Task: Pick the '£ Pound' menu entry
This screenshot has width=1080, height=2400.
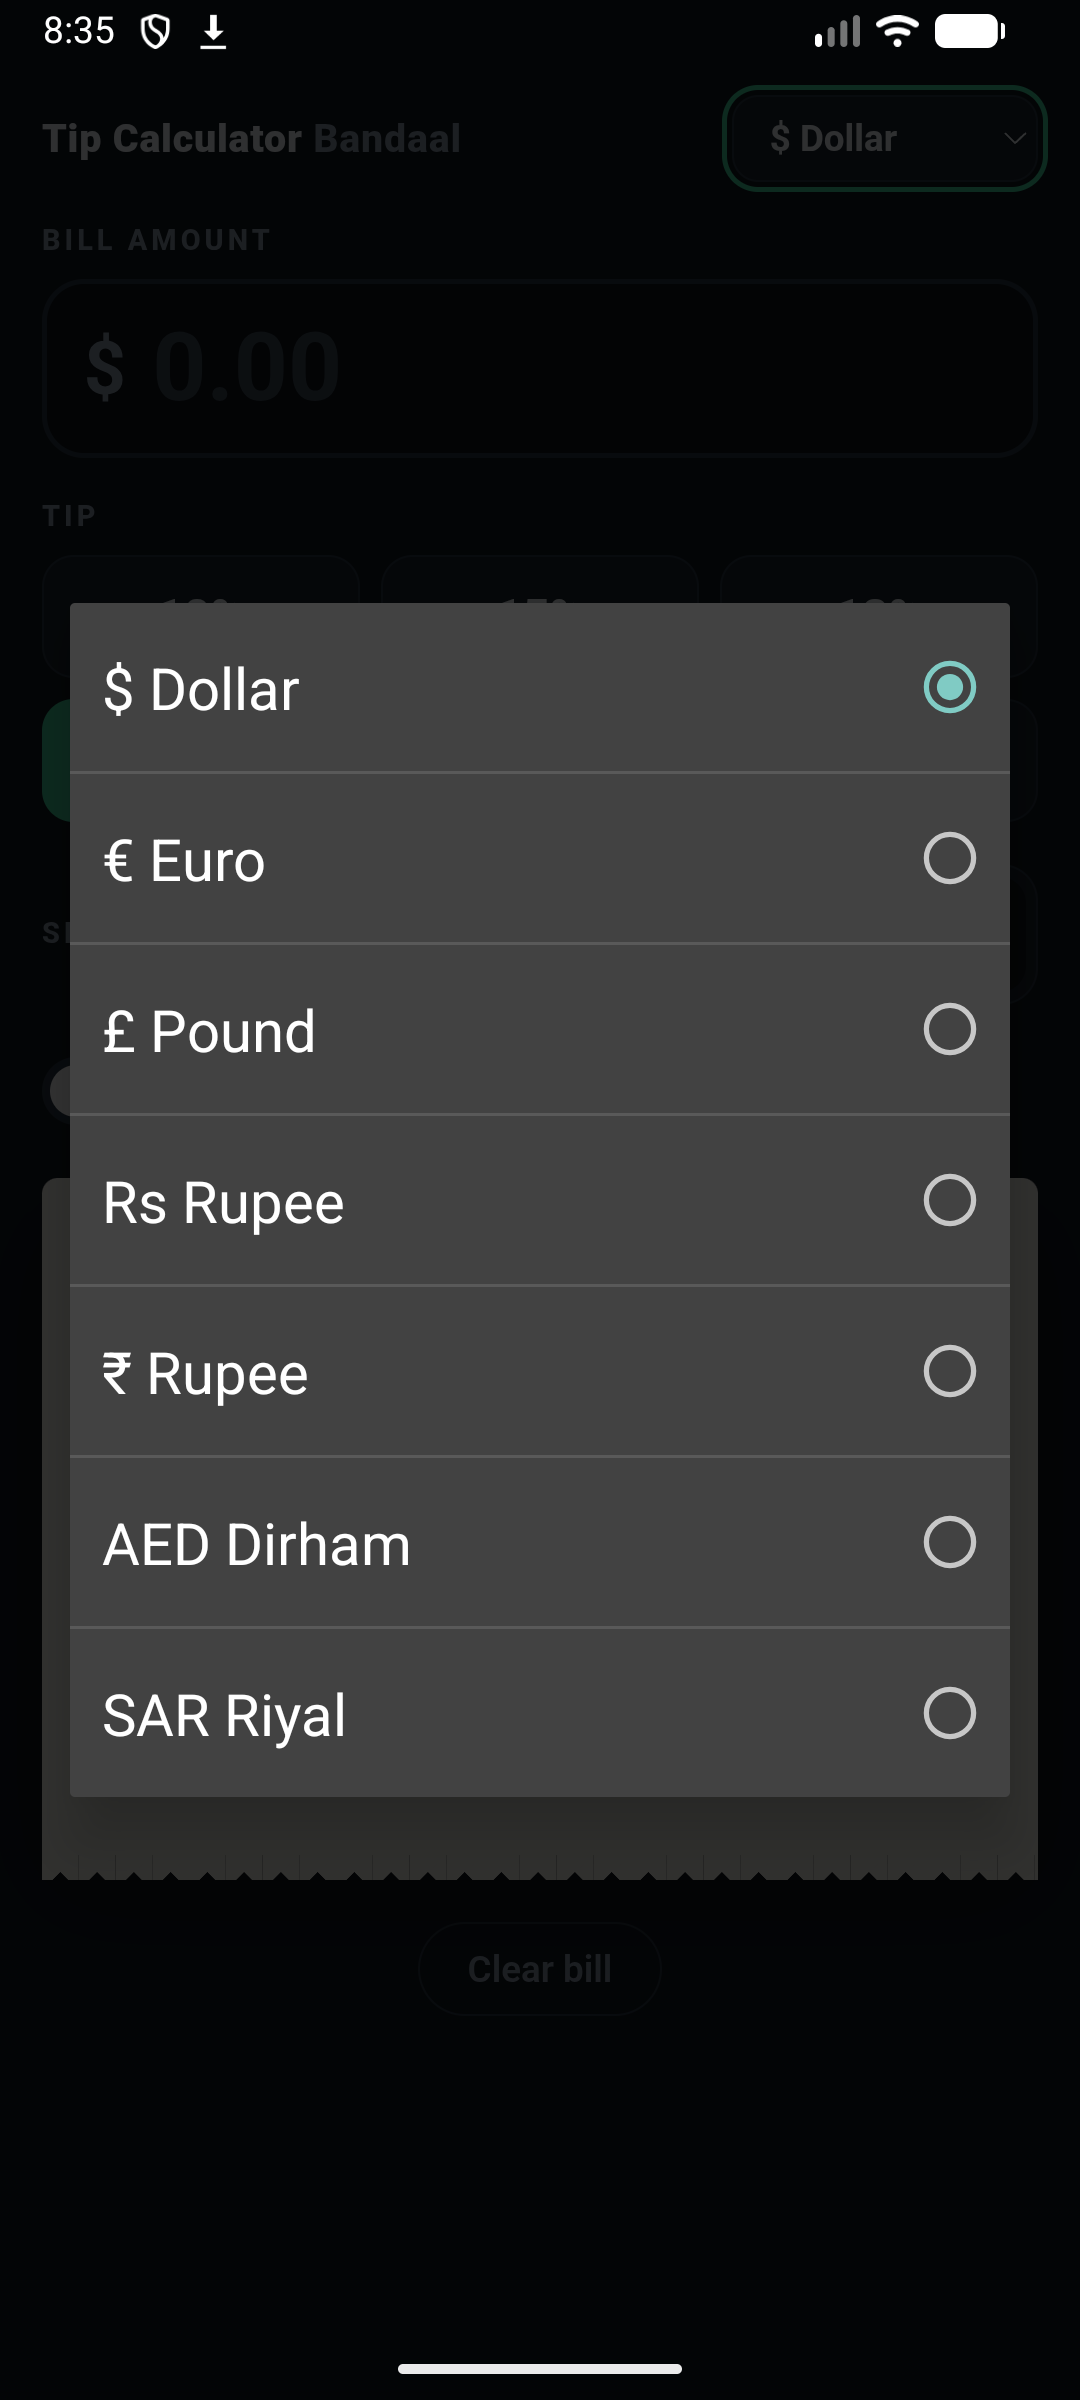Action: (x=540, y=1030)
